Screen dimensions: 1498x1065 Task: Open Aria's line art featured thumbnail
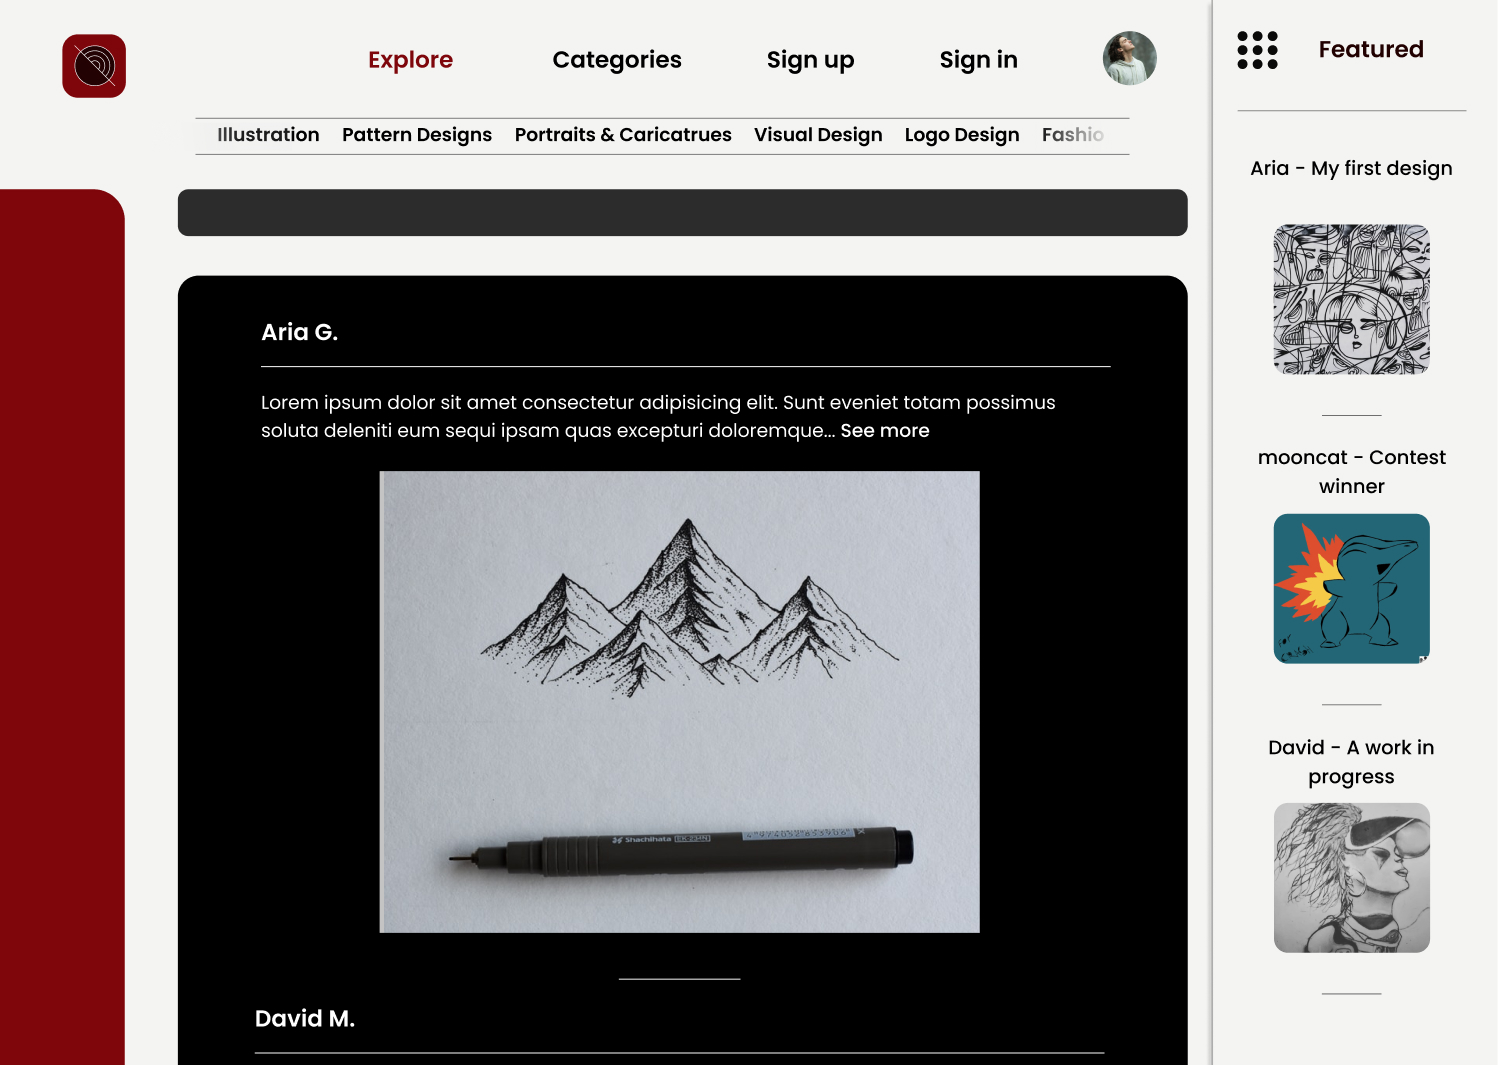click(1351, 299)
